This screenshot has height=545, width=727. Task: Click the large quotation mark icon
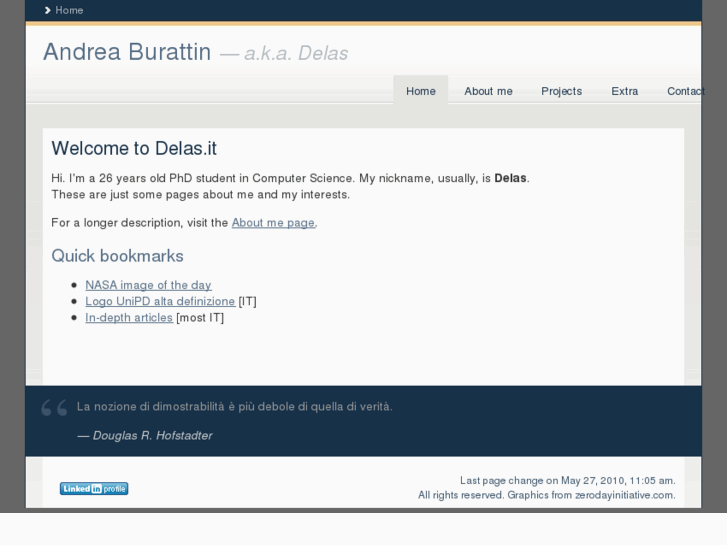pos(54,408)
